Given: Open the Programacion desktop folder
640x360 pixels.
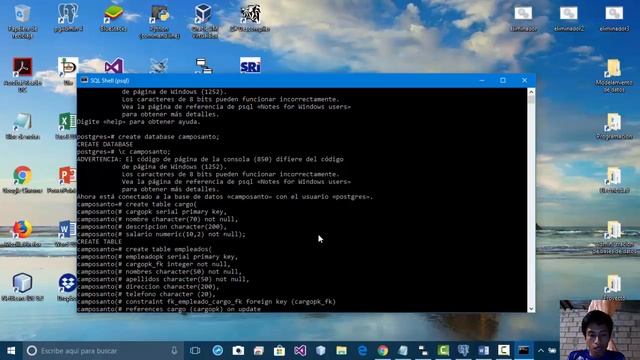Looking at the screenshot, I should click(614, 126).
